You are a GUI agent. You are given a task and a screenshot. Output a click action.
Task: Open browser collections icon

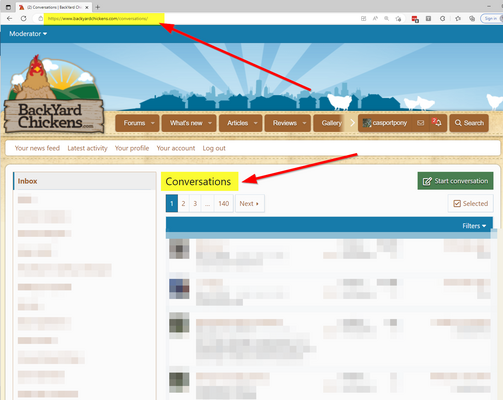(472, 19)
